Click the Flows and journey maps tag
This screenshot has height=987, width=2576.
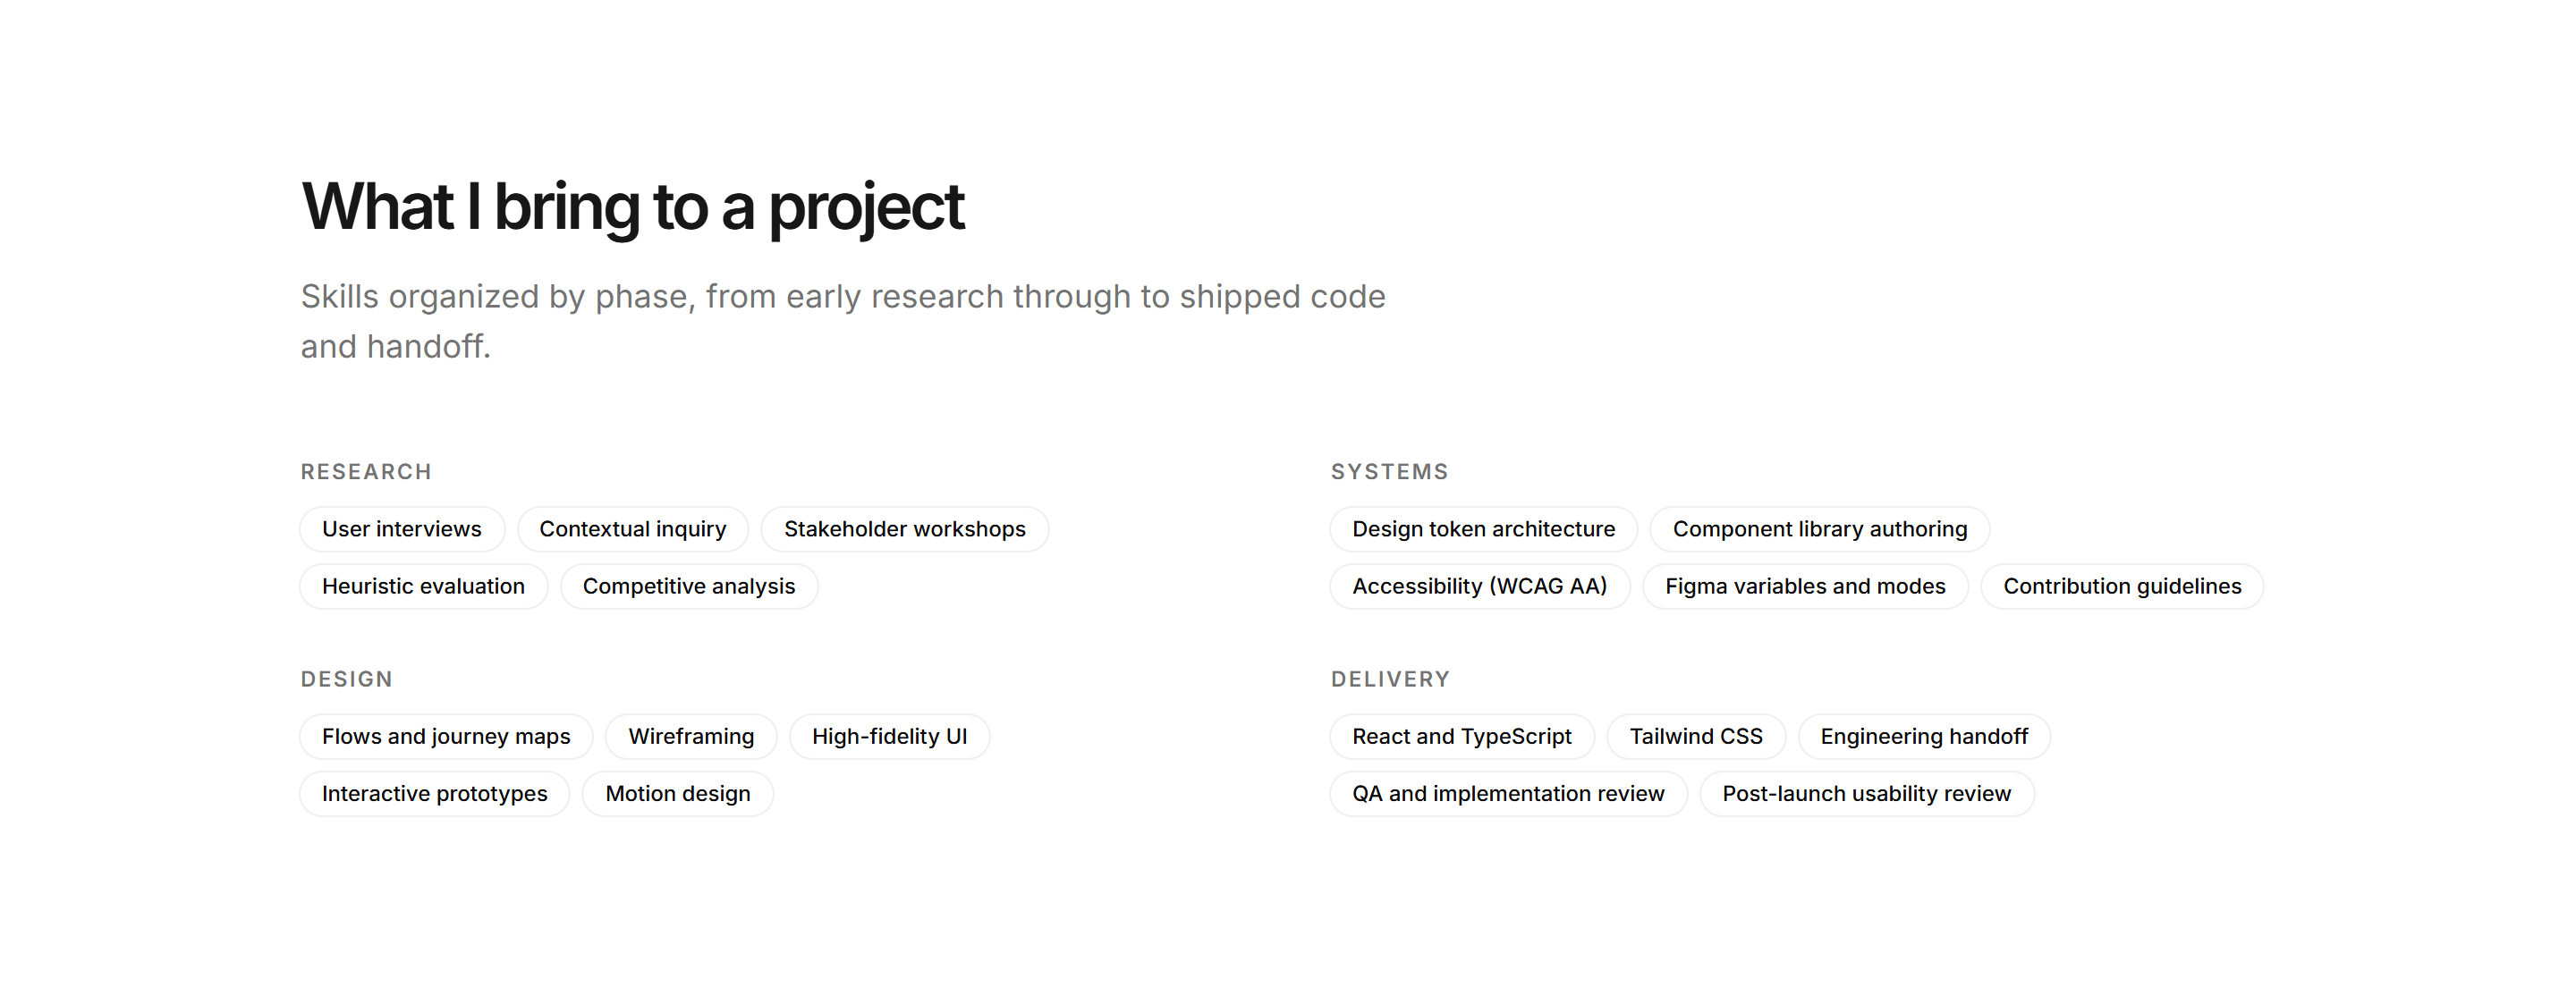(x=446, y=737)
